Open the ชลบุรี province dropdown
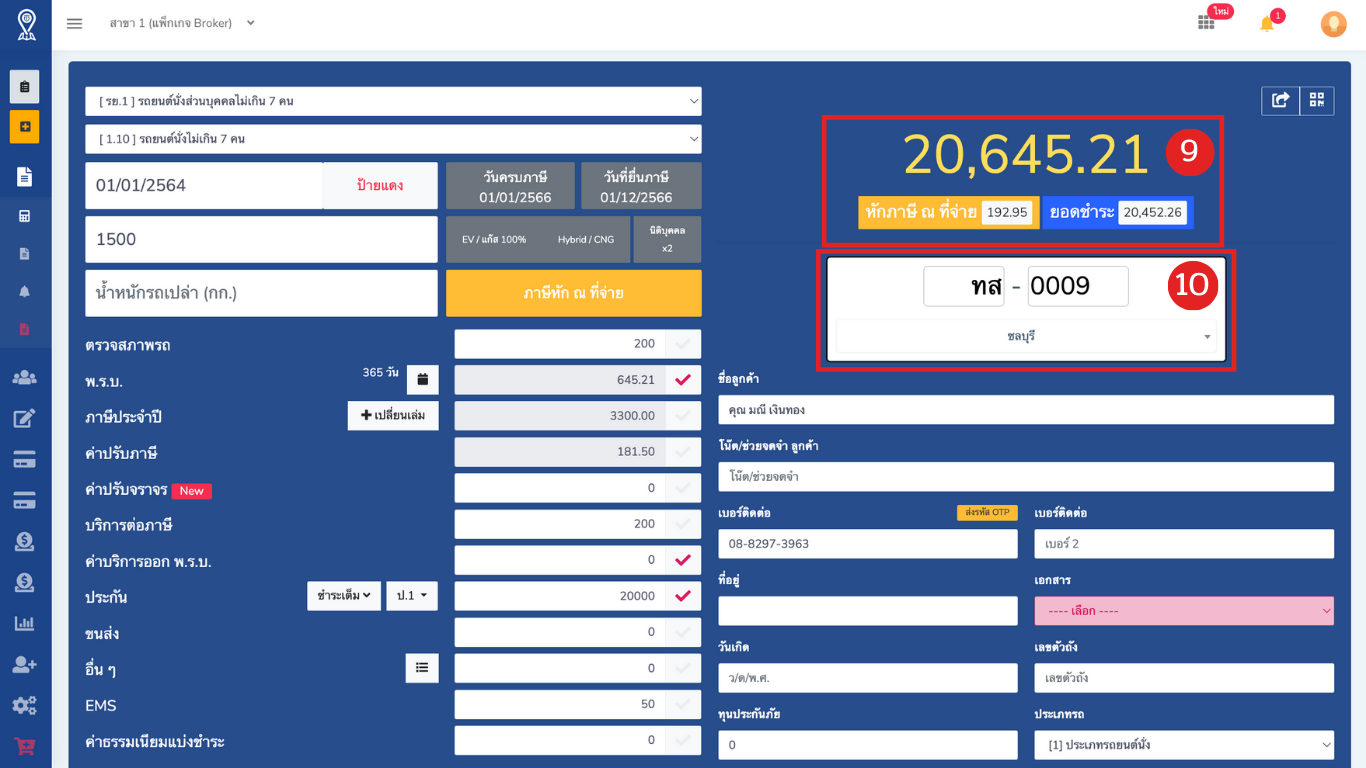The height and width of the screenshot is (768, 1366). tap(1026, 337)
